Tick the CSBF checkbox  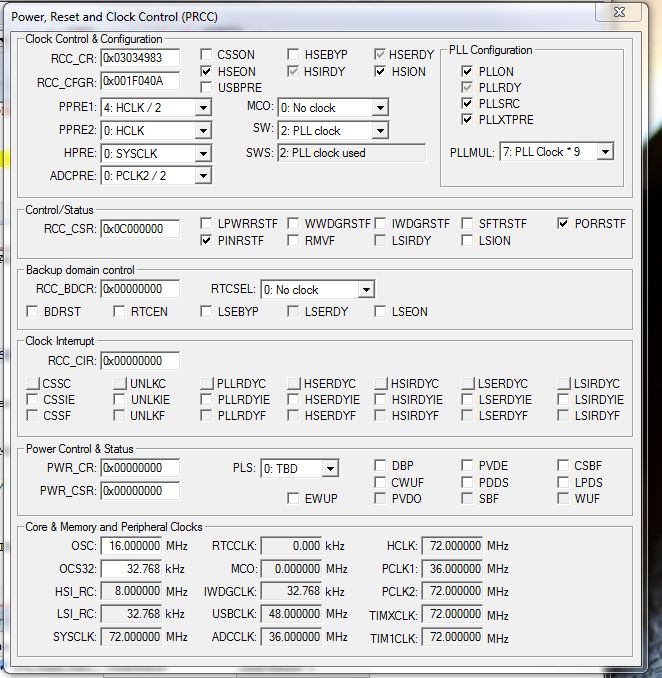pos(563,466)
